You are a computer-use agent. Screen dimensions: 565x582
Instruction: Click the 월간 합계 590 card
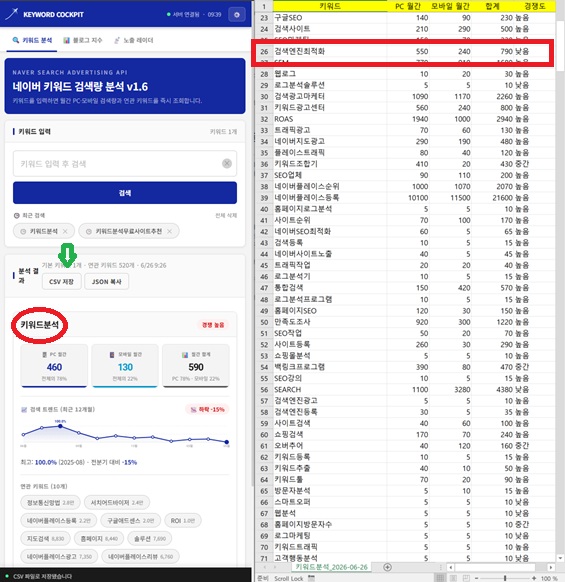point(196,366)
